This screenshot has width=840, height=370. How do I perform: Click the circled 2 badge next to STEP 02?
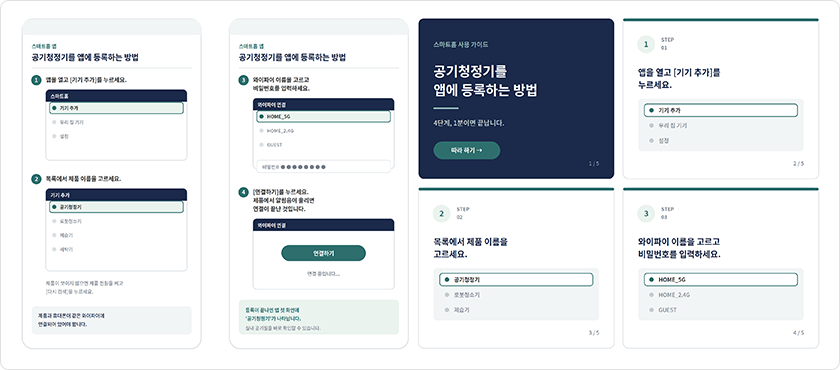[x=441, y=214]
